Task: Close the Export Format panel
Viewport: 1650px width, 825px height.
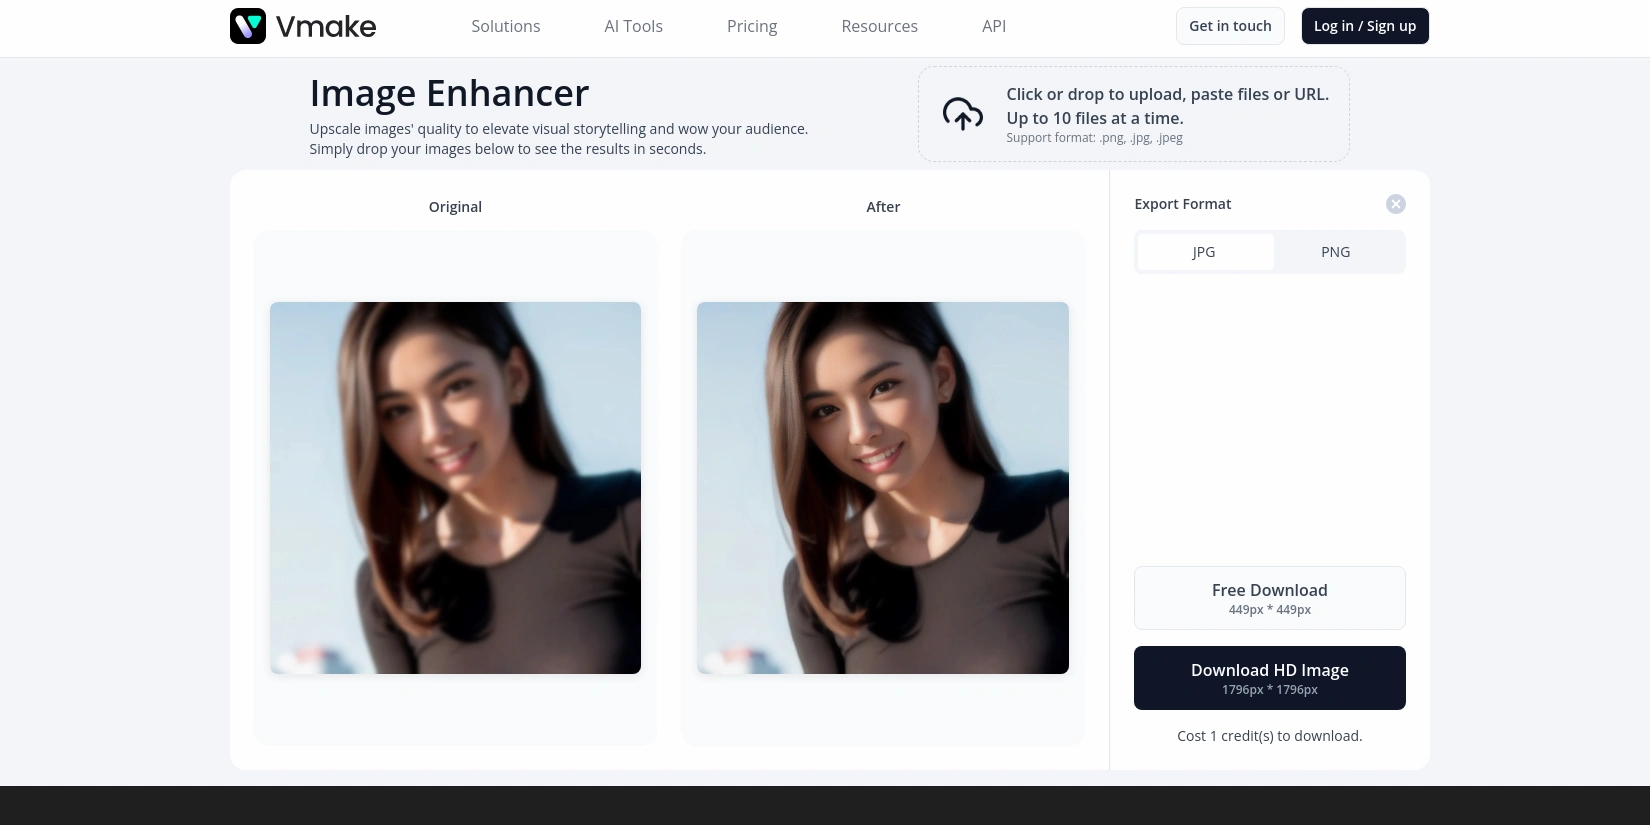Action: [x=1395, y=204]
